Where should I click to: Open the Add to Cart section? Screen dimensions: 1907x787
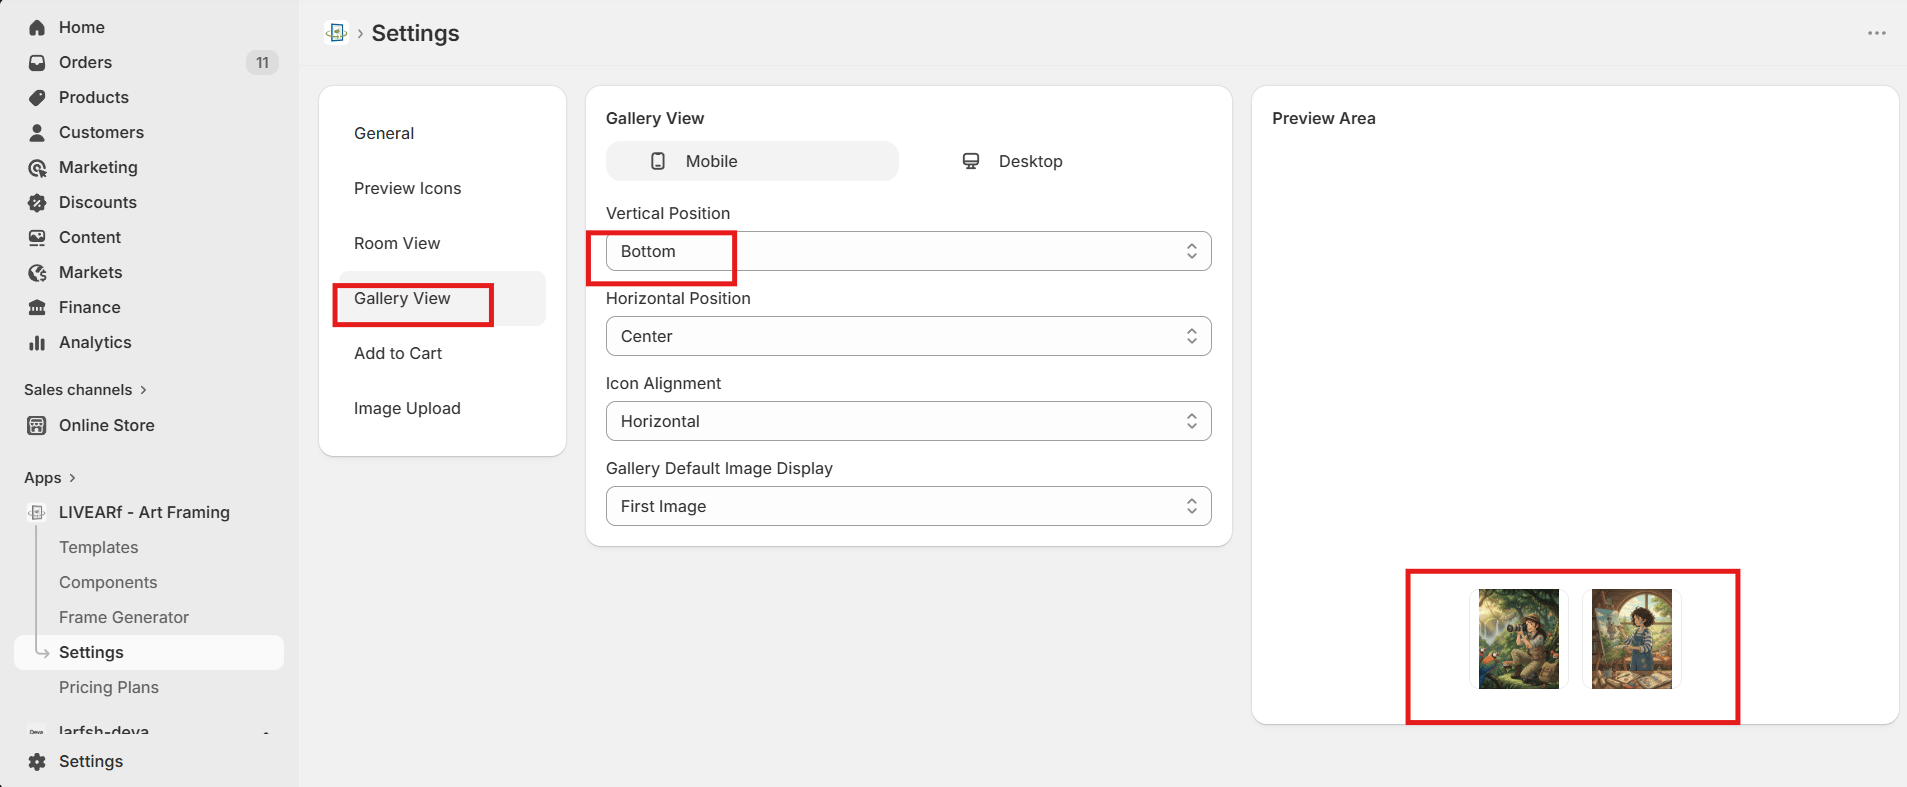point(442,353)
